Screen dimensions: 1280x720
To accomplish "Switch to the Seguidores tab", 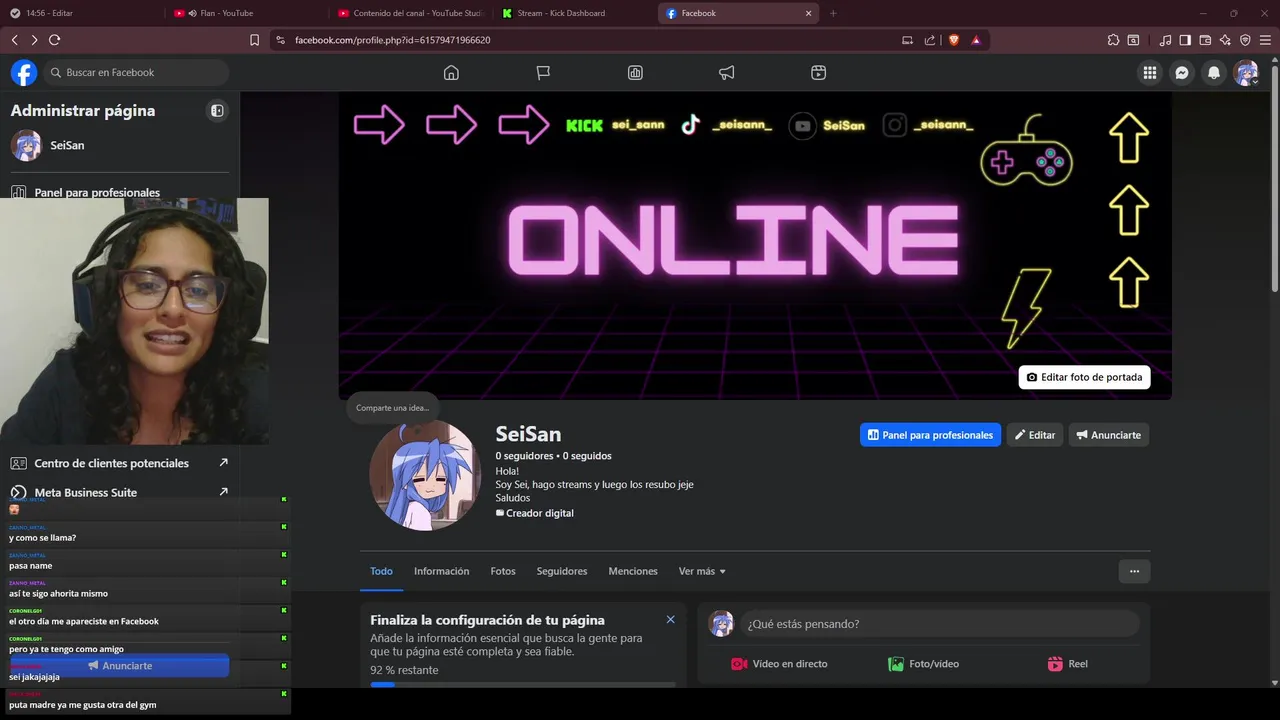I will click(562, 571).
